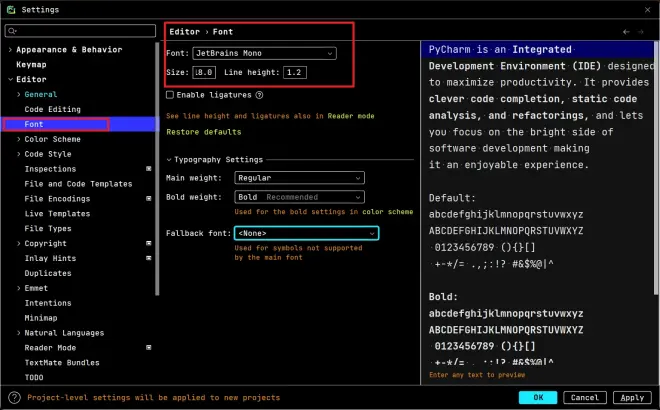Expand the General node arrow

point(19,94)
